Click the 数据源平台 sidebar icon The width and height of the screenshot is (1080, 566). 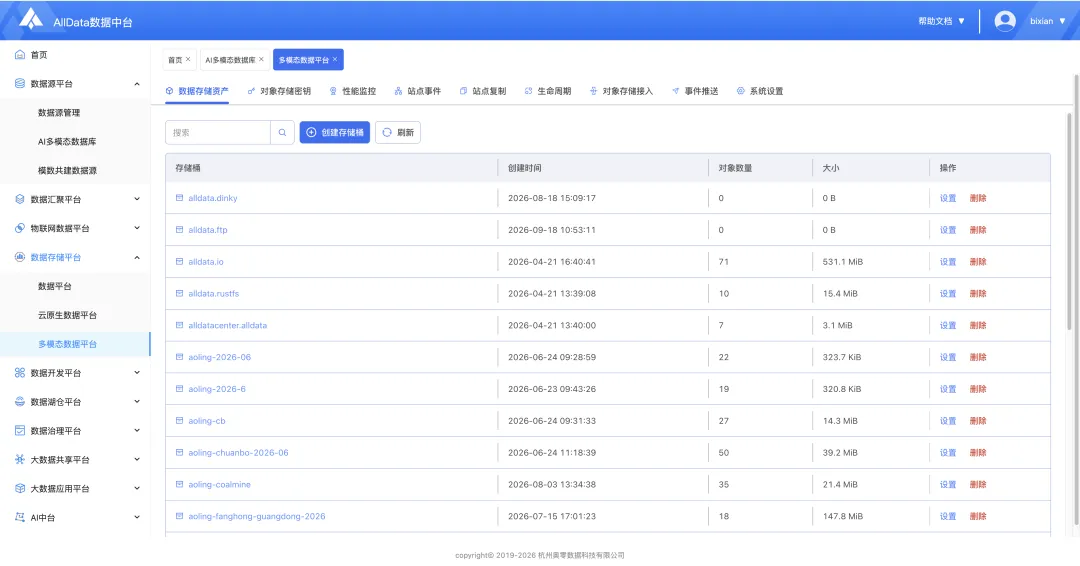(x=20, y=83)
